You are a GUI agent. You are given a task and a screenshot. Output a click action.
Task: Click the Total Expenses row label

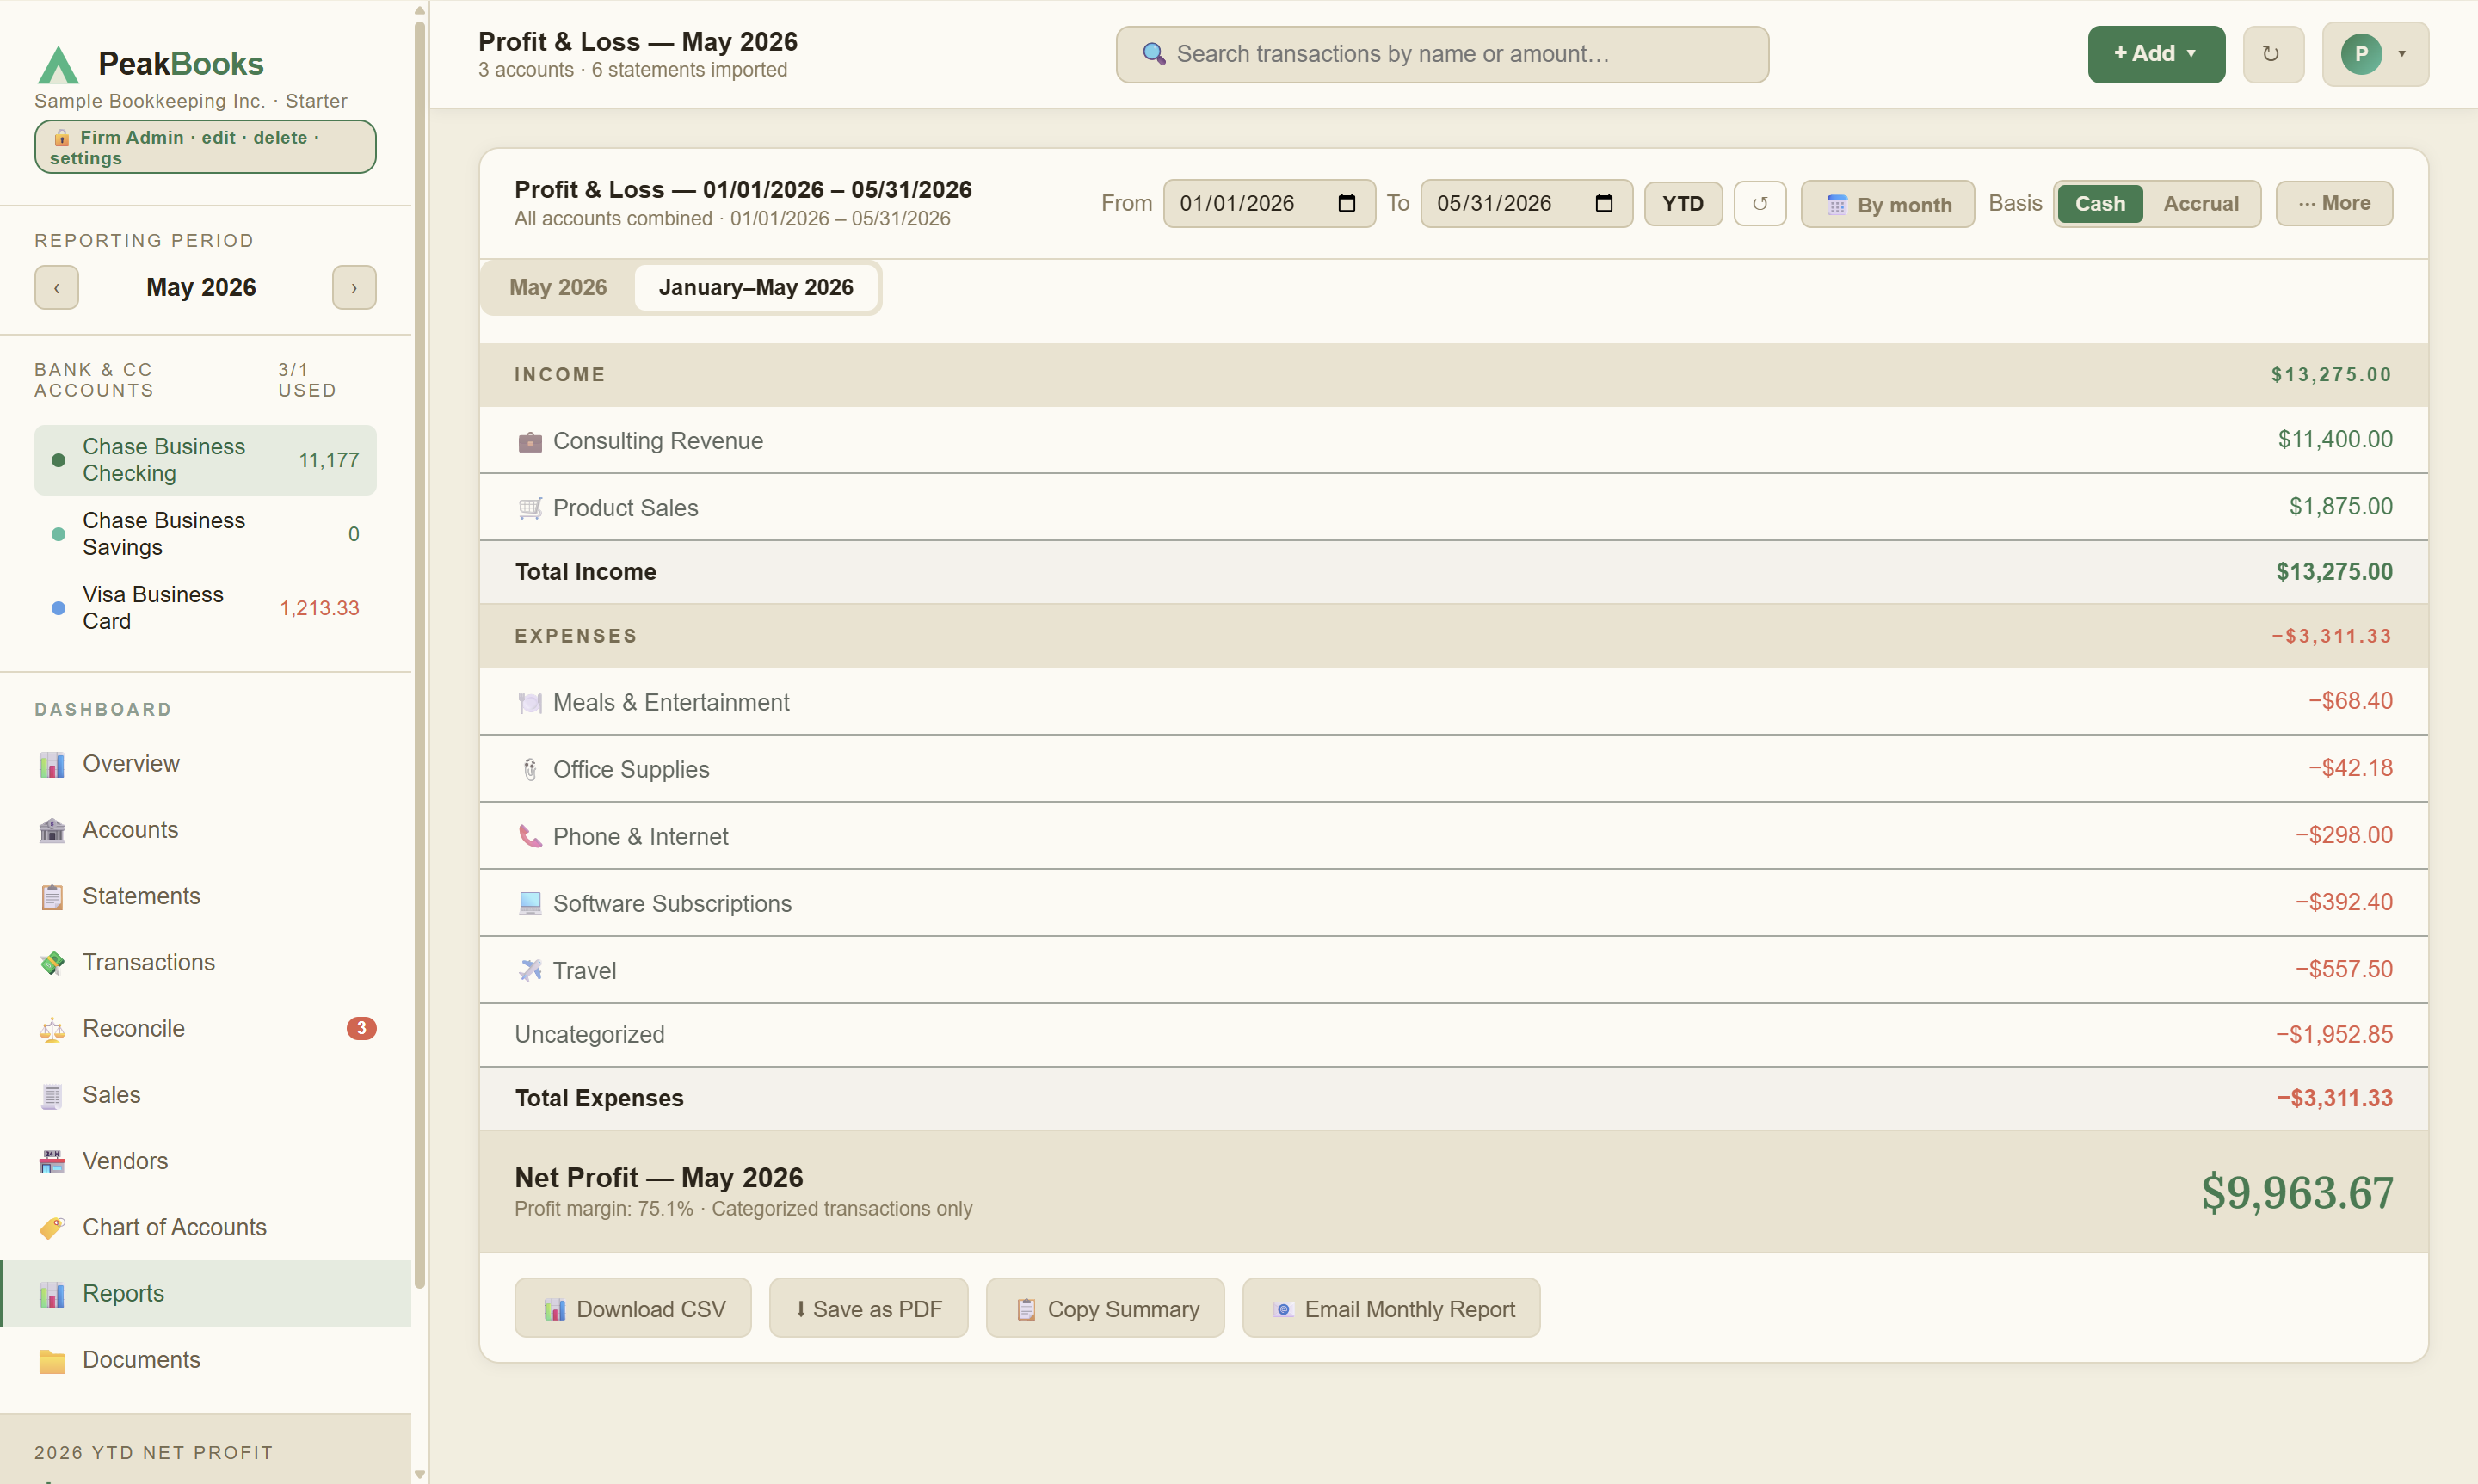(x=599, y=1099)
